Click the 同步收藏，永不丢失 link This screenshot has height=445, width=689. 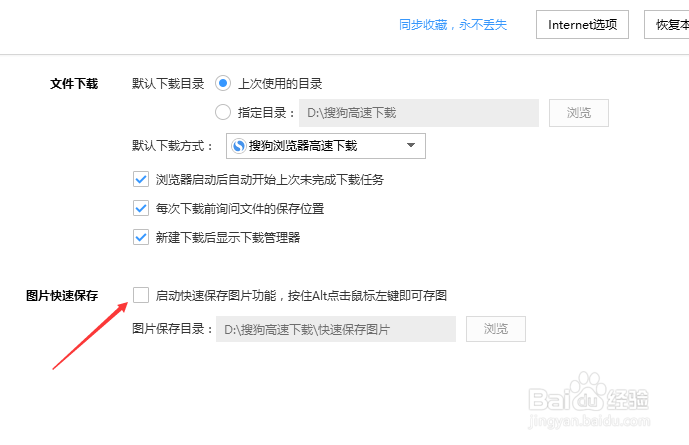tap(453, 25)
